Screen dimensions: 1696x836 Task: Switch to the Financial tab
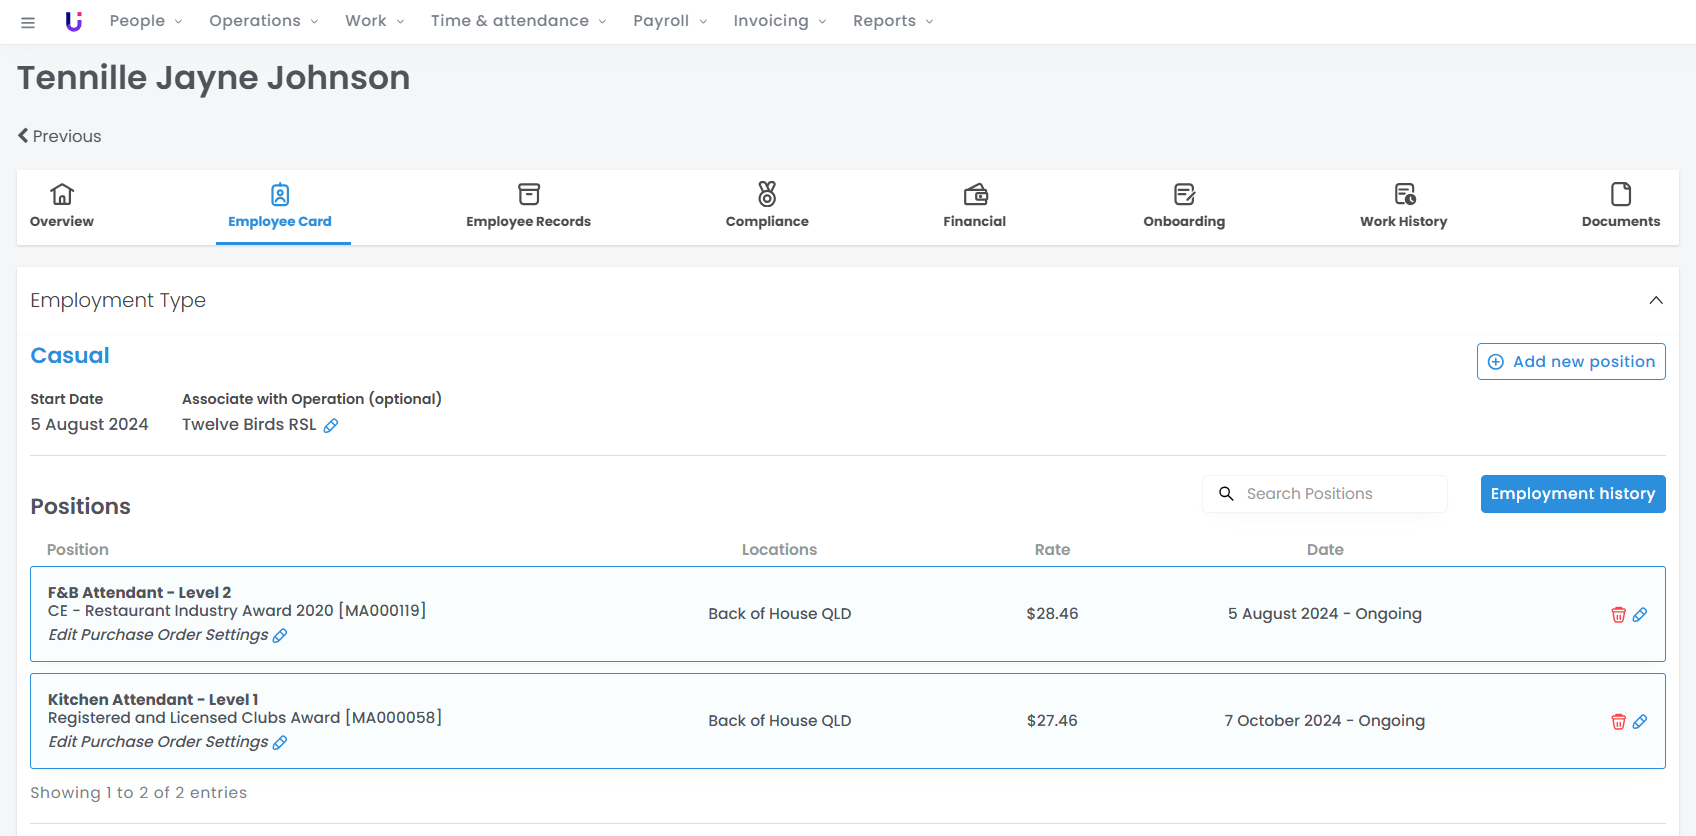tap(974, 206)
